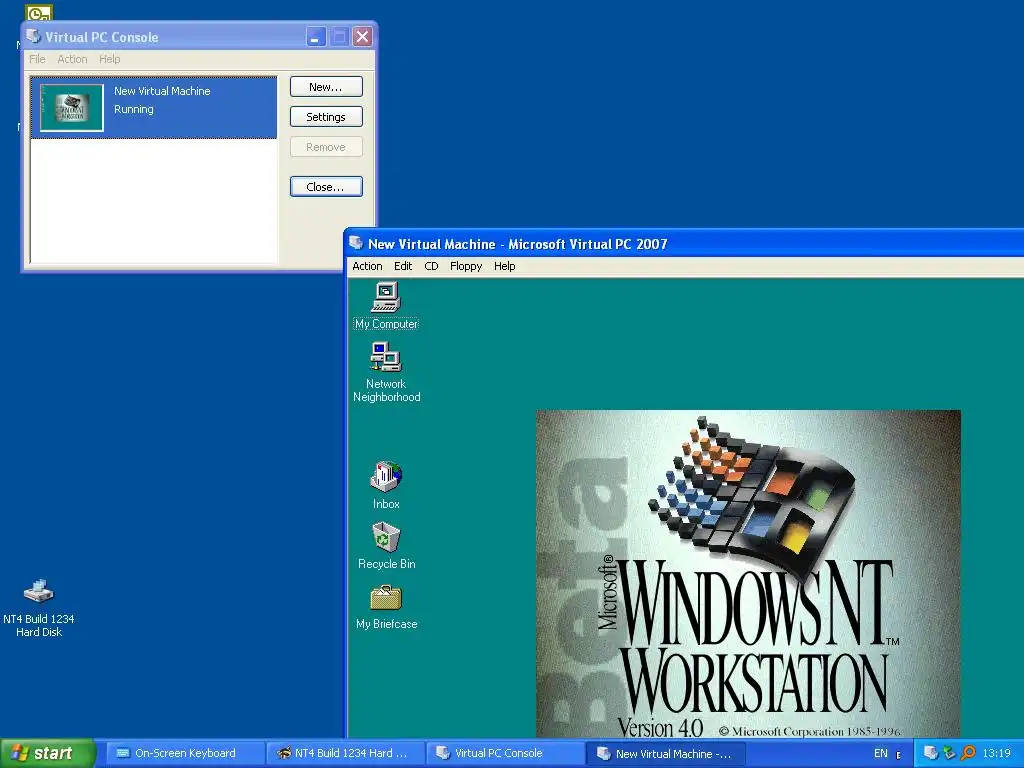Viewport: 1024px width, 768px height.
Task: Open My Computer icon in the VM
Action: tap(386, 304)
